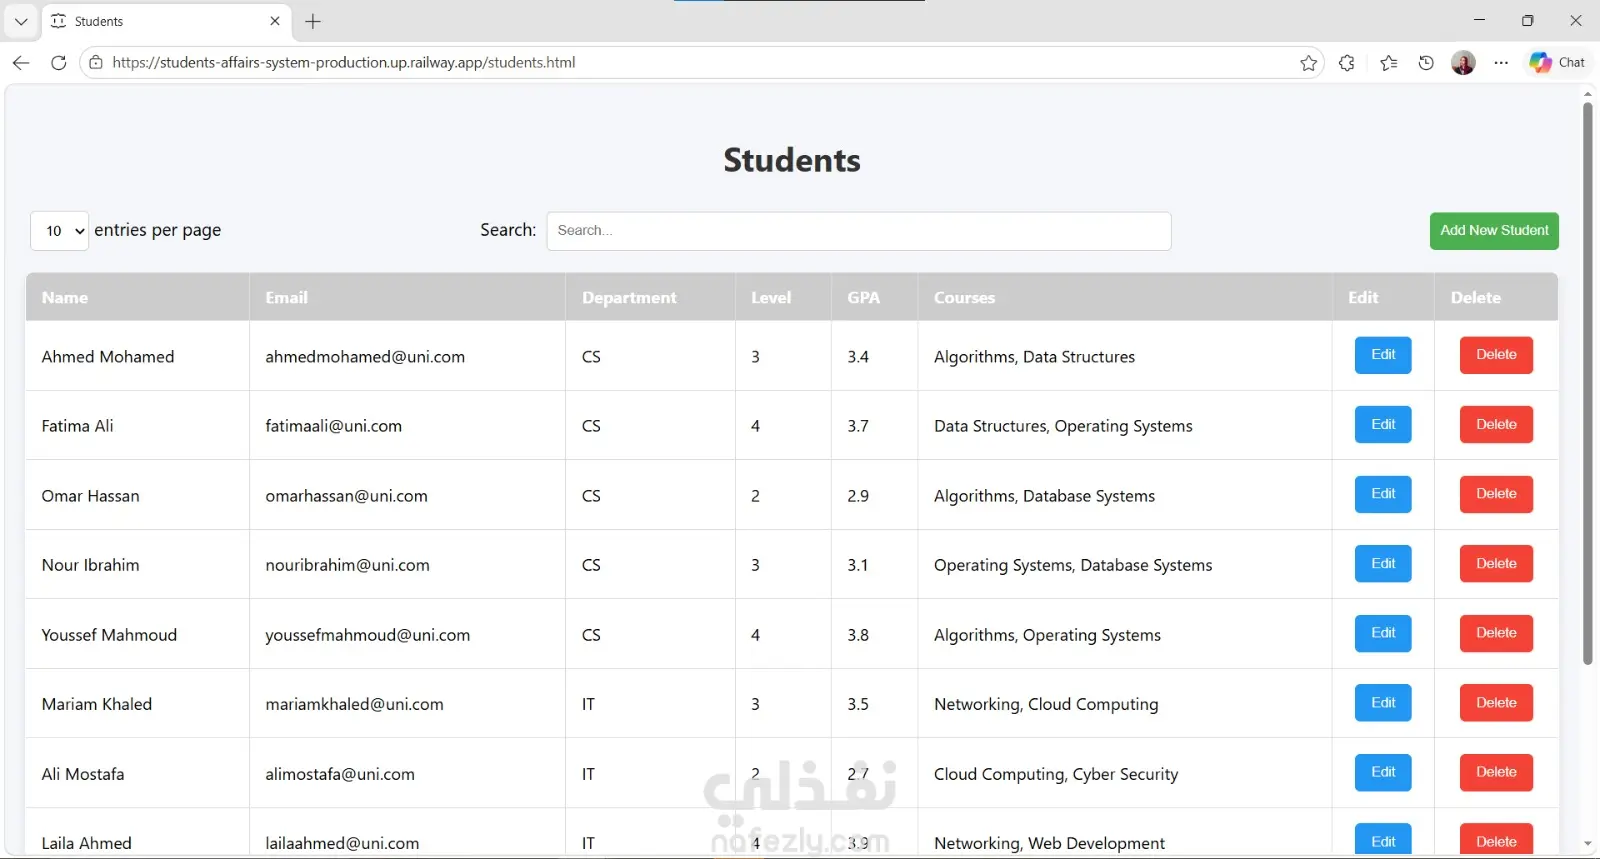
Task: Select the Students browser tab
Action: (166, 21)
